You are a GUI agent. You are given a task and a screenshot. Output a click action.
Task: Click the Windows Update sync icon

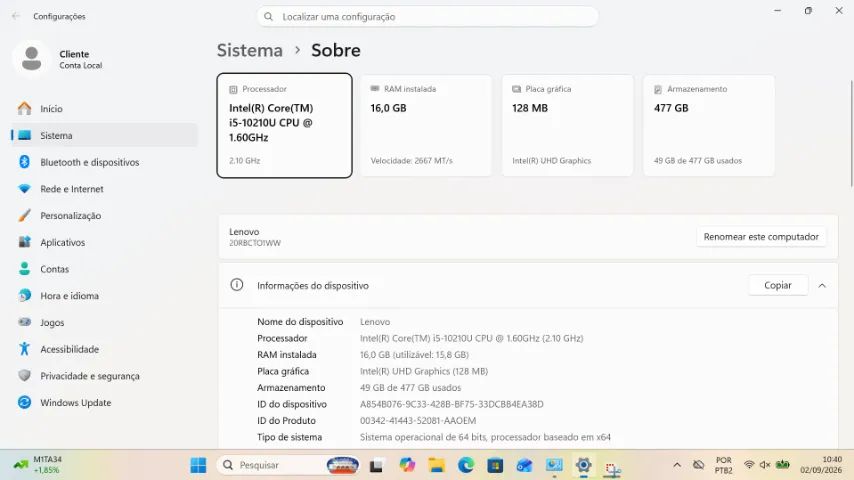[x=25, y=402]
